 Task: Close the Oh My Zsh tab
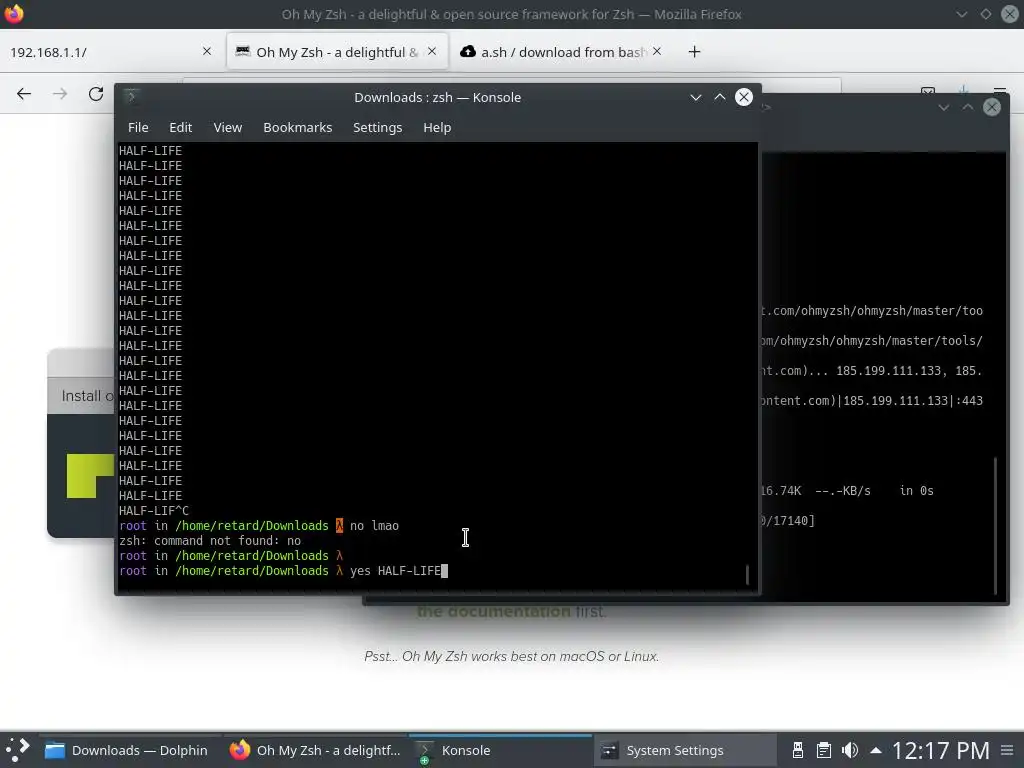pyautogui.click(x=432, y=51)
